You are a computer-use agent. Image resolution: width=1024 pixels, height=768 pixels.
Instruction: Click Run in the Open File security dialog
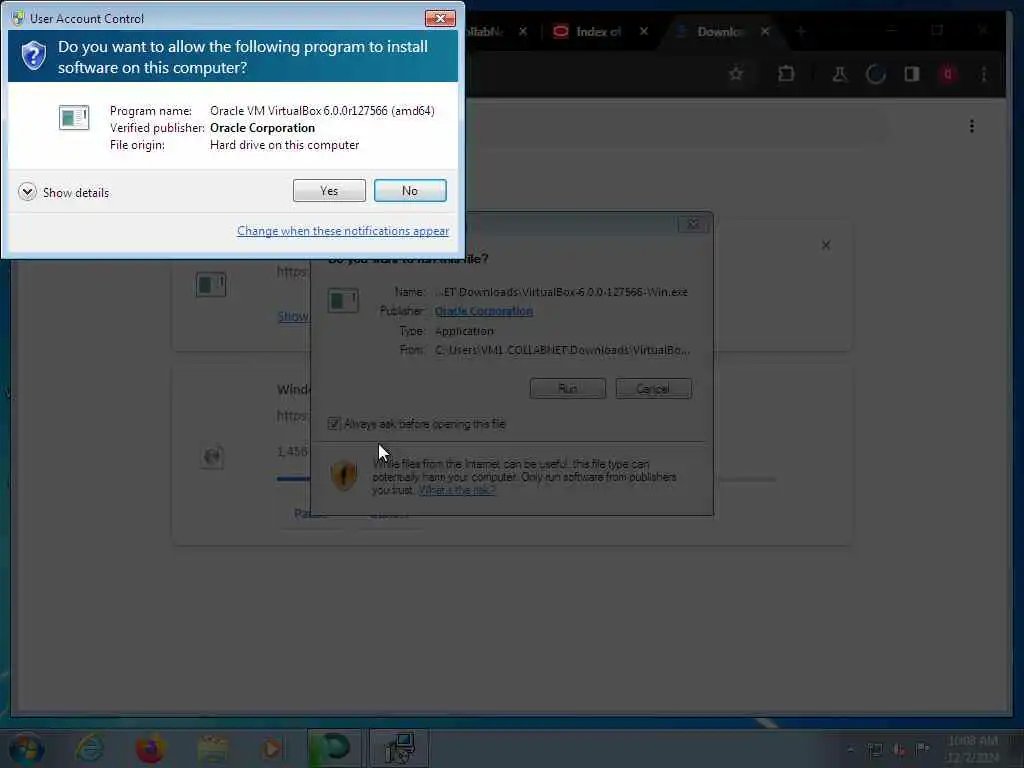pyautogui.click(x=568, y=389)
